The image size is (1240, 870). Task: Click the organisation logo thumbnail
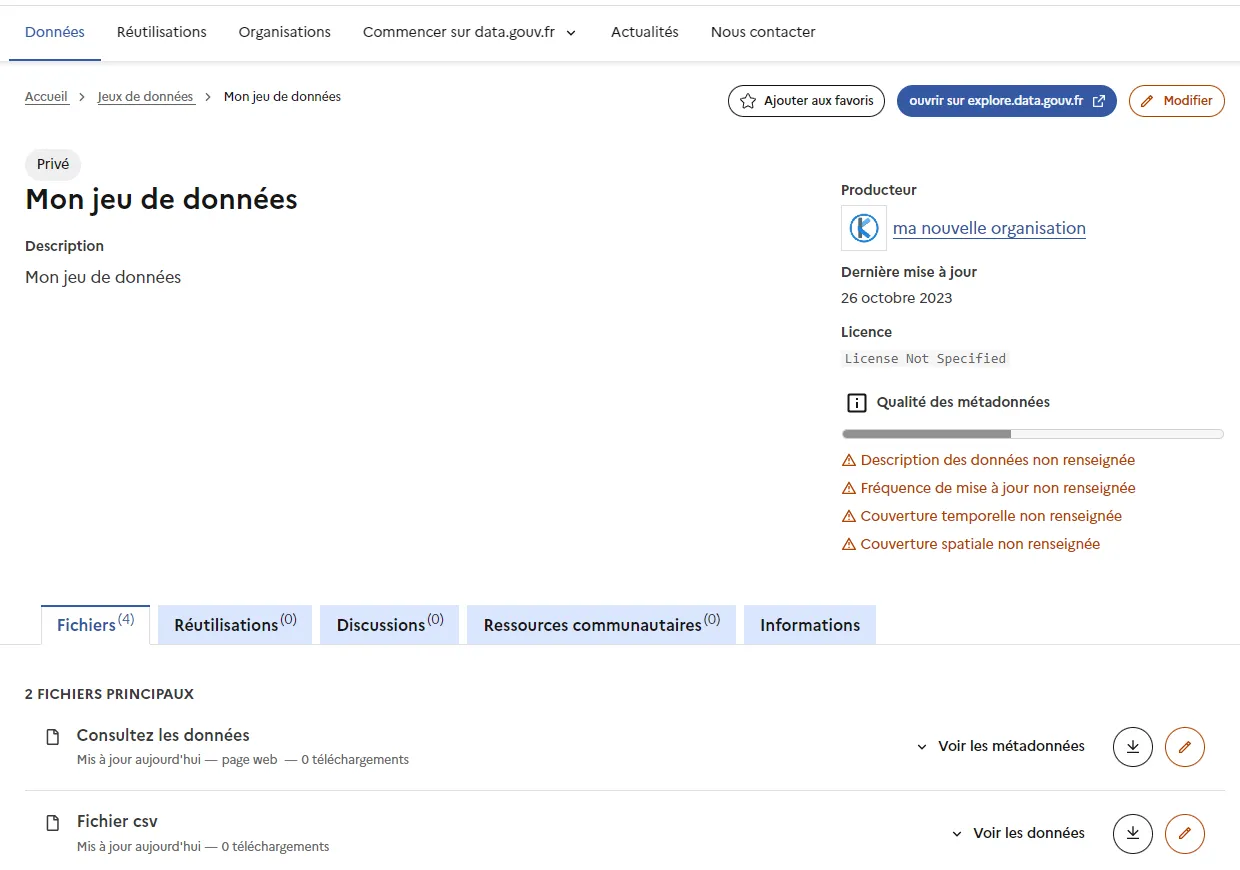[x=864, y=228]
